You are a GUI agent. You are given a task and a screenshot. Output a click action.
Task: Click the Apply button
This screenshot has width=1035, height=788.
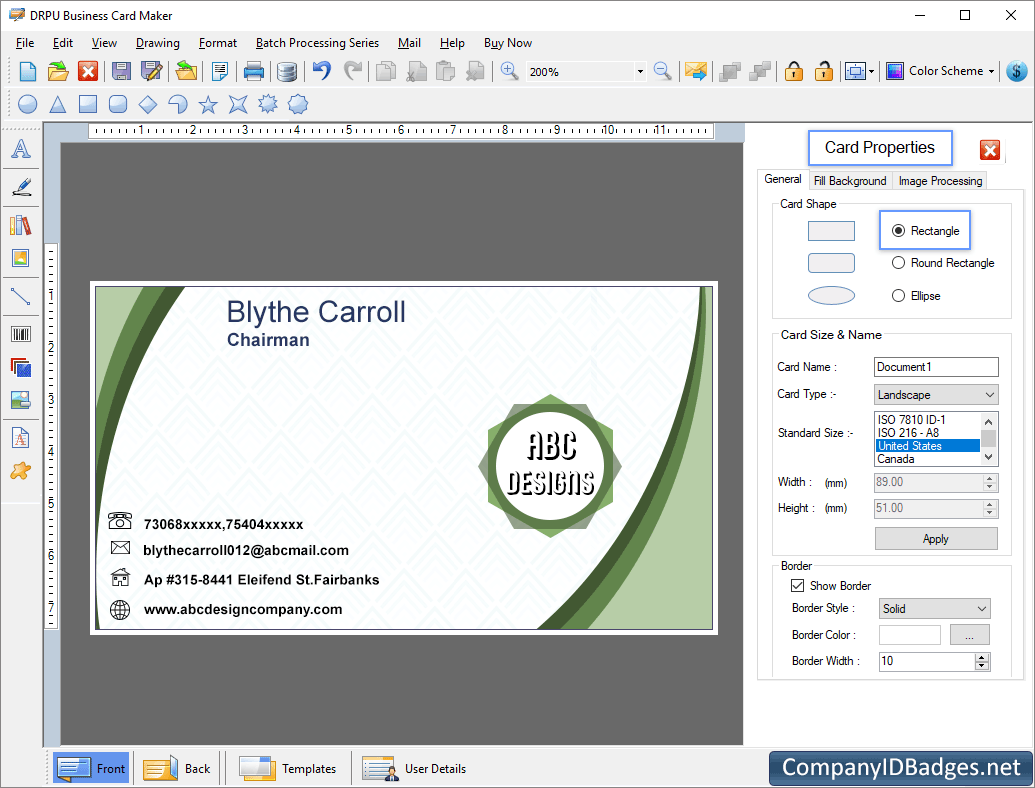[x=936, y=539]
